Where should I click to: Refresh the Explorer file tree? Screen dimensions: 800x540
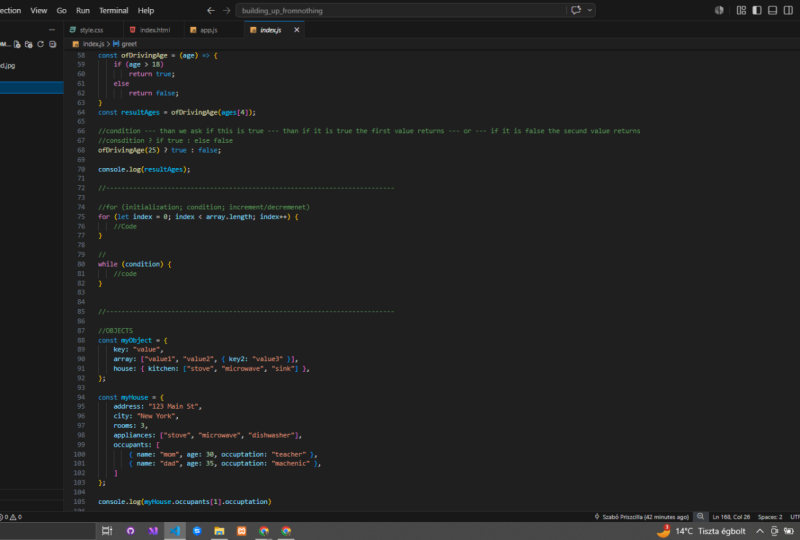coord(40,44)
